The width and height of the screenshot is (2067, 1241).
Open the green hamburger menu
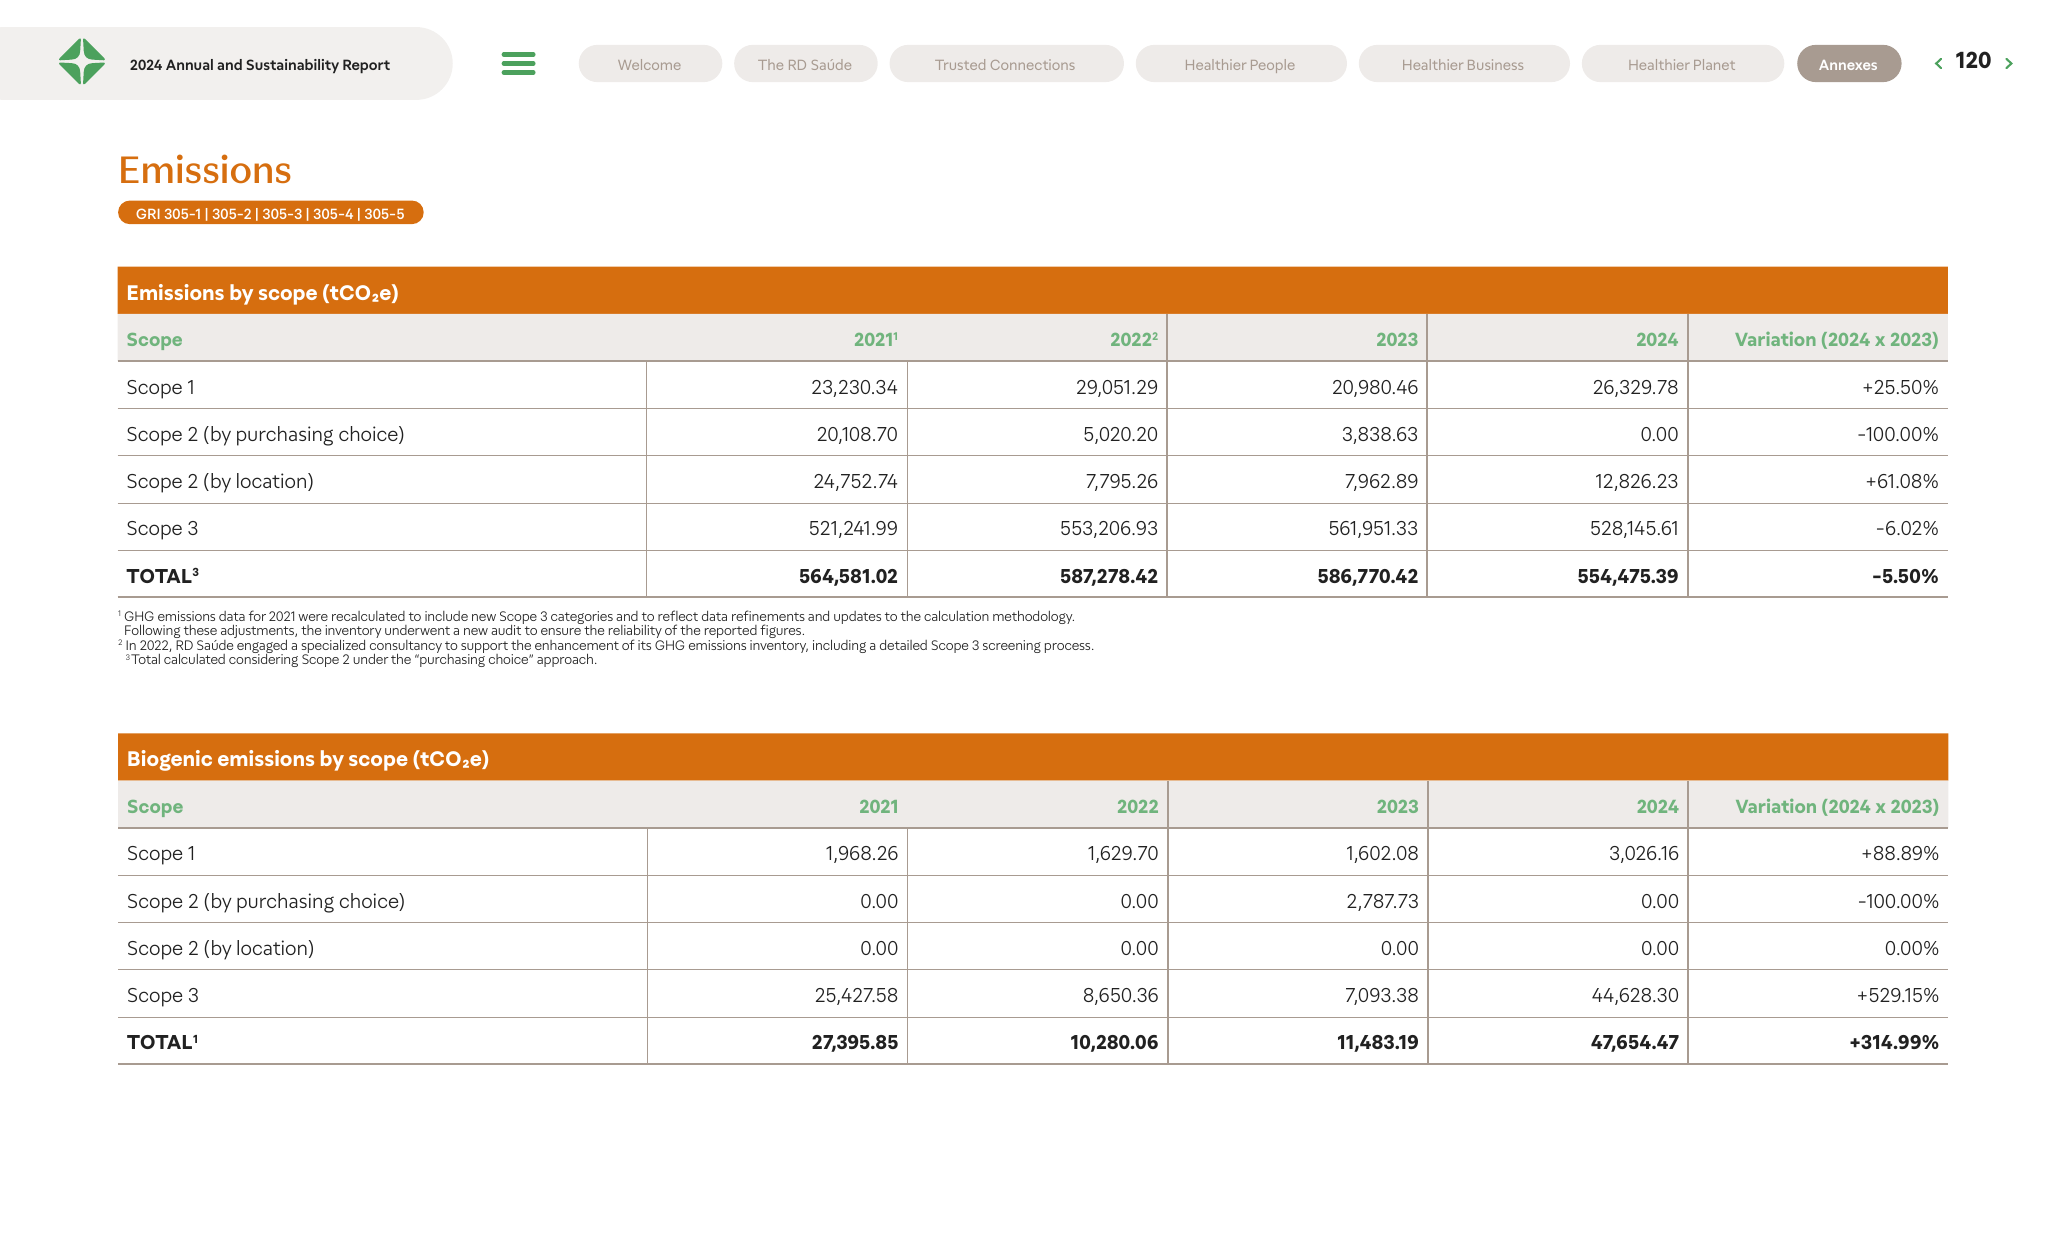(518, 64)
